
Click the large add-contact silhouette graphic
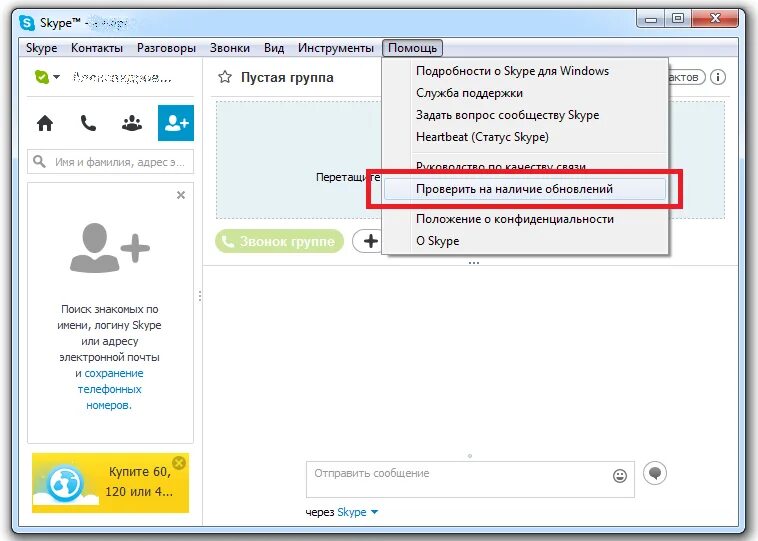click(x=110, y=248)
